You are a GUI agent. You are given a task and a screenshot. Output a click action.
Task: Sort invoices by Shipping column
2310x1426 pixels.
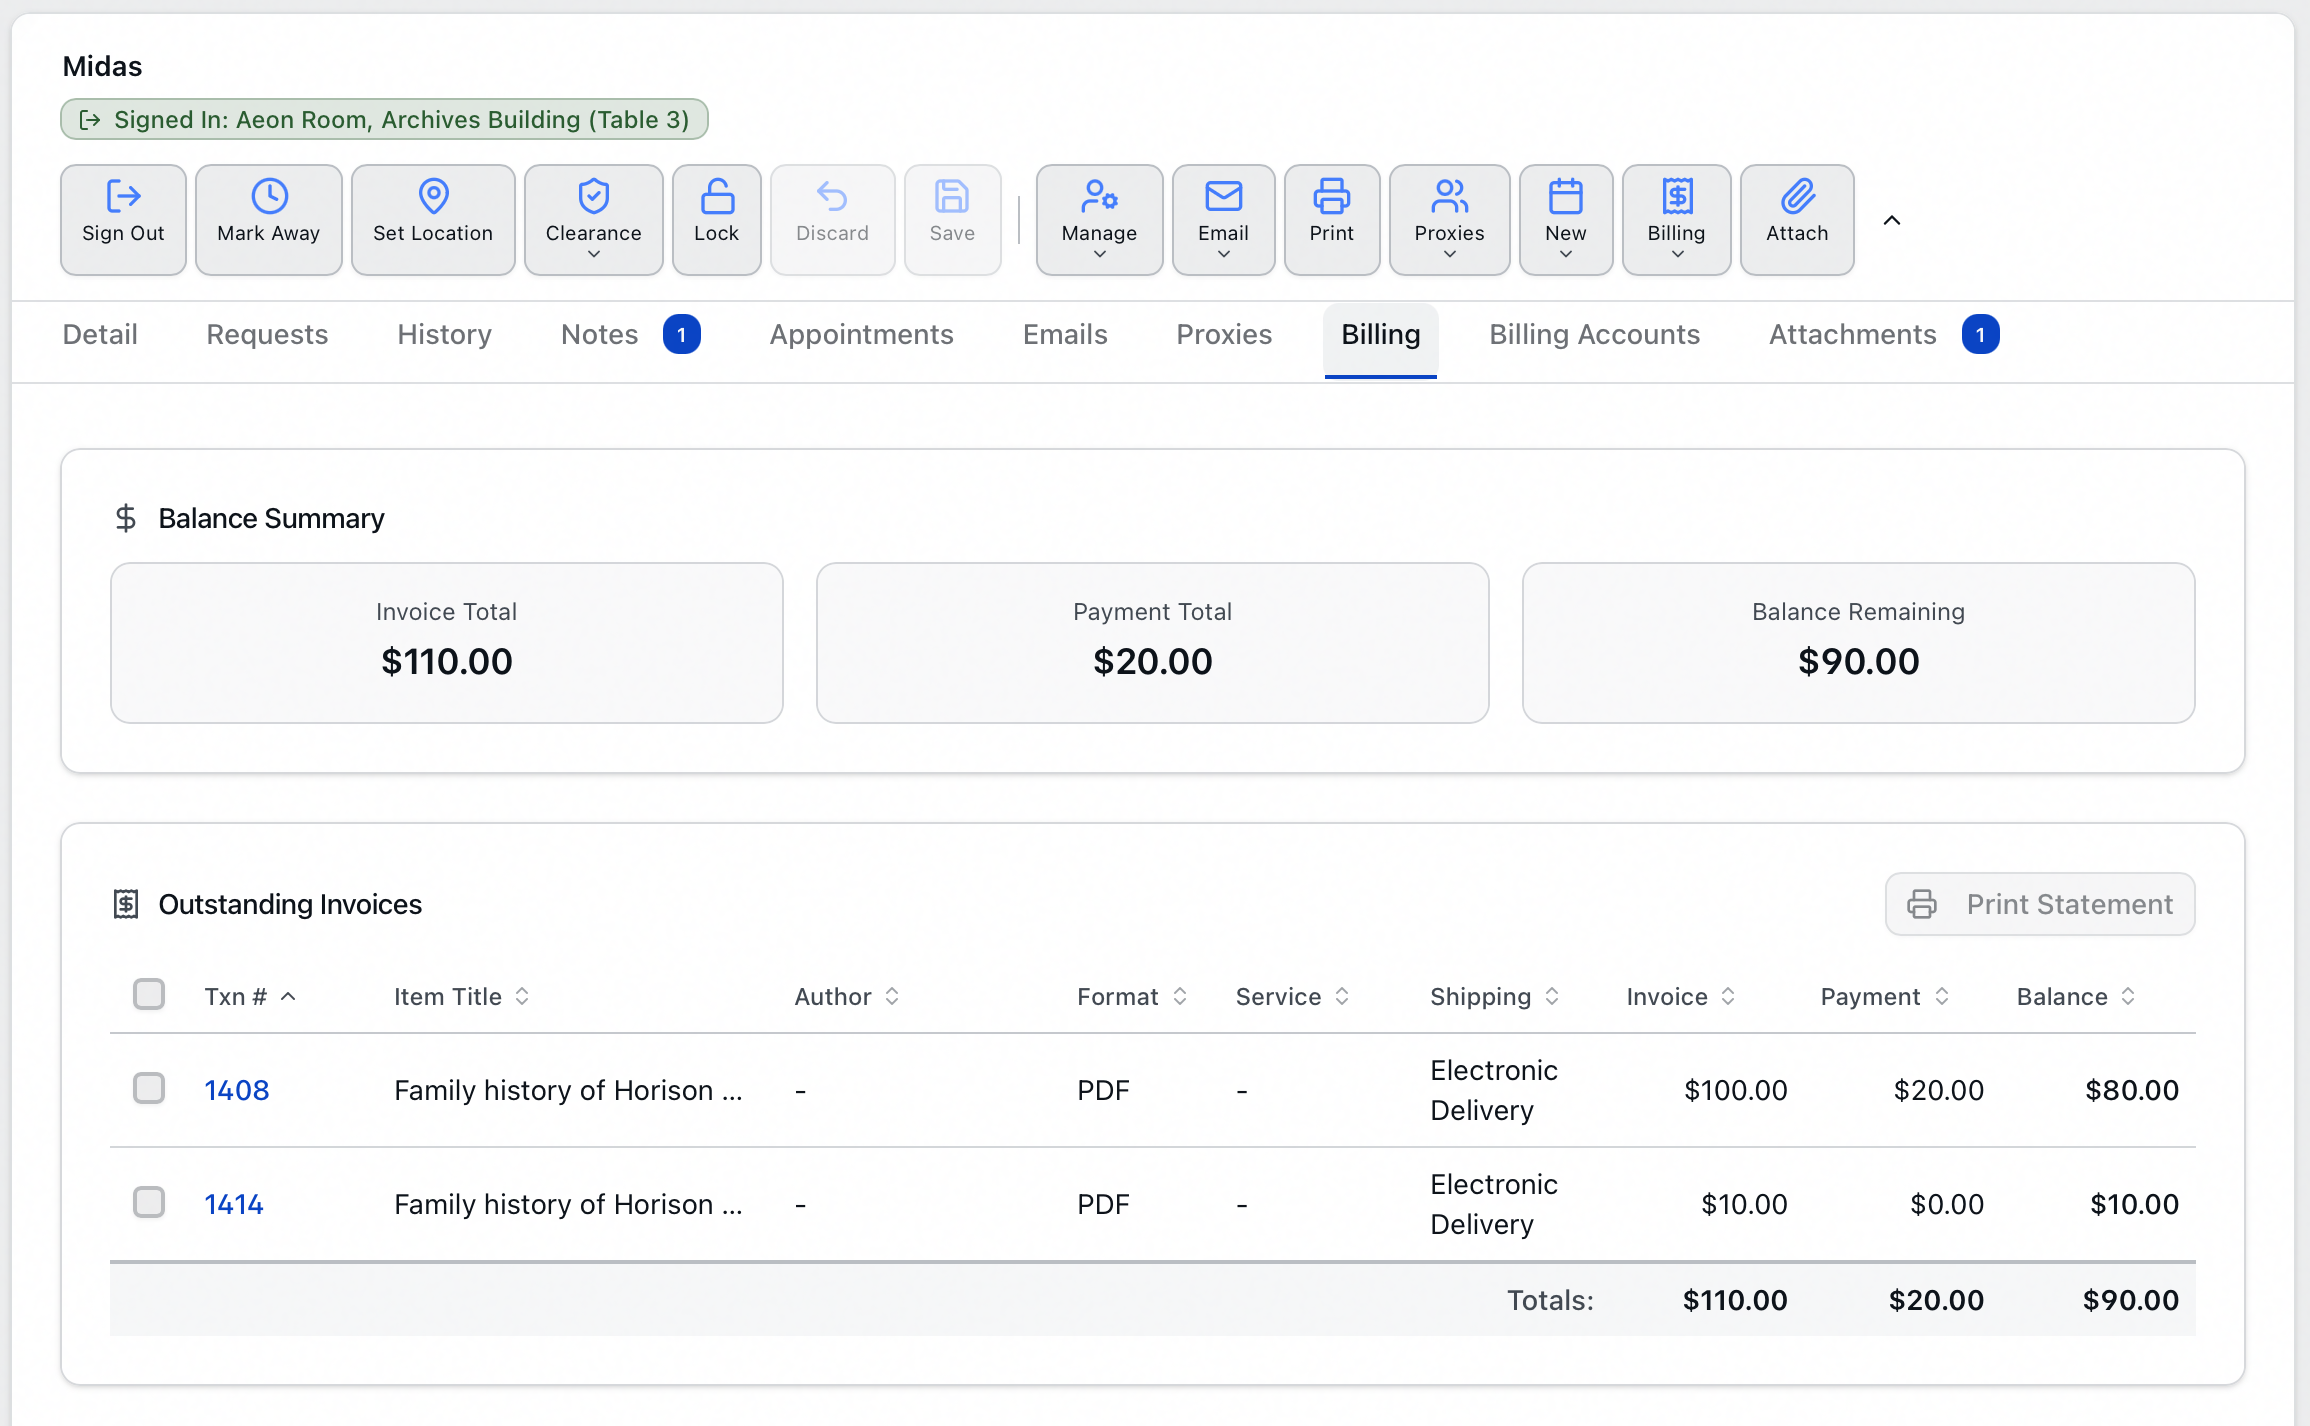(1495, 997)
